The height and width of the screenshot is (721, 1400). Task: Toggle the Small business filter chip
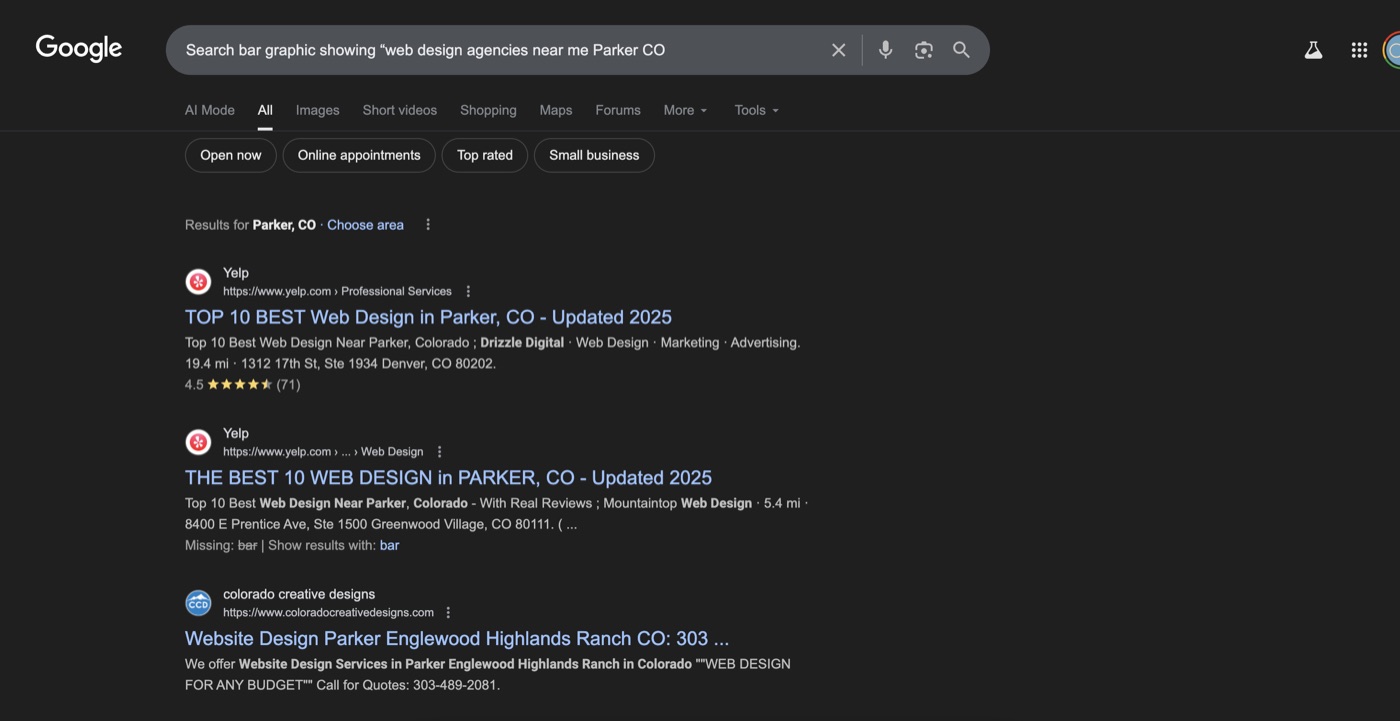(594, 155)
